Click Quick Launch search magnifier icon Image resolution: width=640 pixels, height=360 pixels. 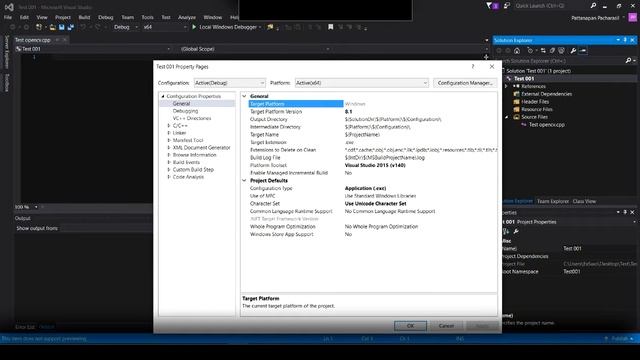click(593, 6)
